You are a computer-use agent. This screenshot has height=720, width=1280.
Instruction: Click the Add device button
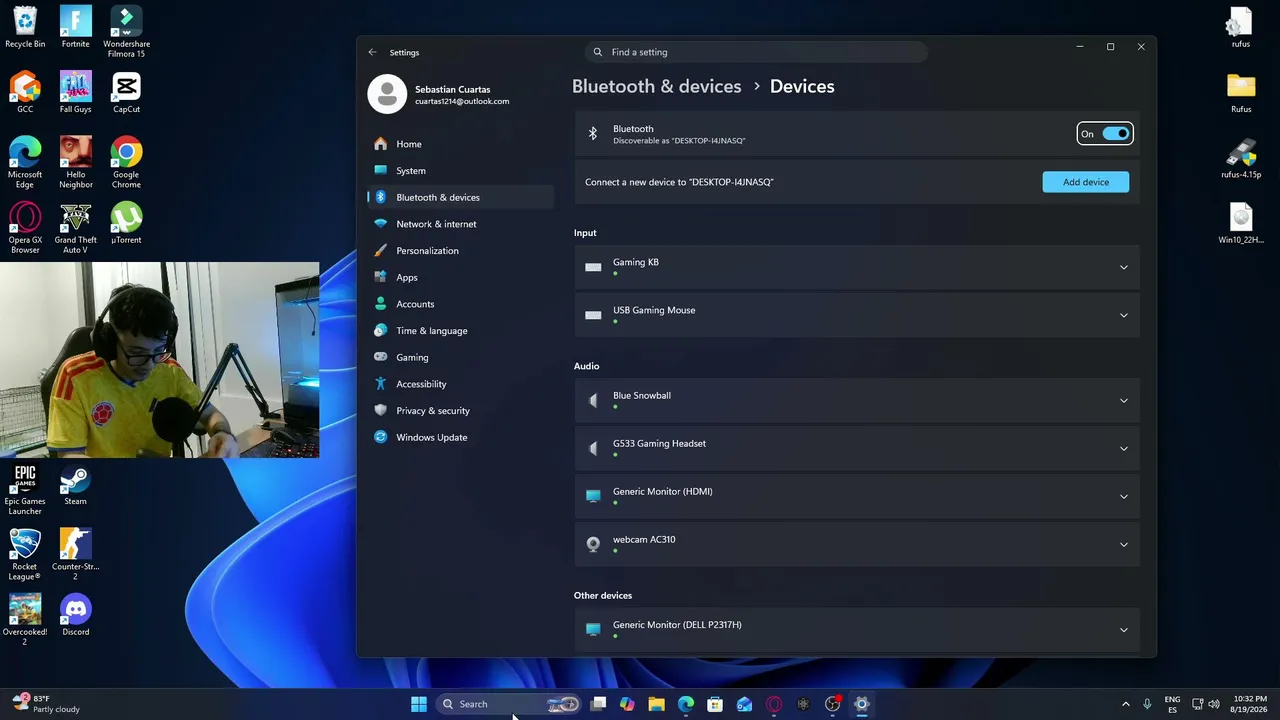tap(1086, 182)
